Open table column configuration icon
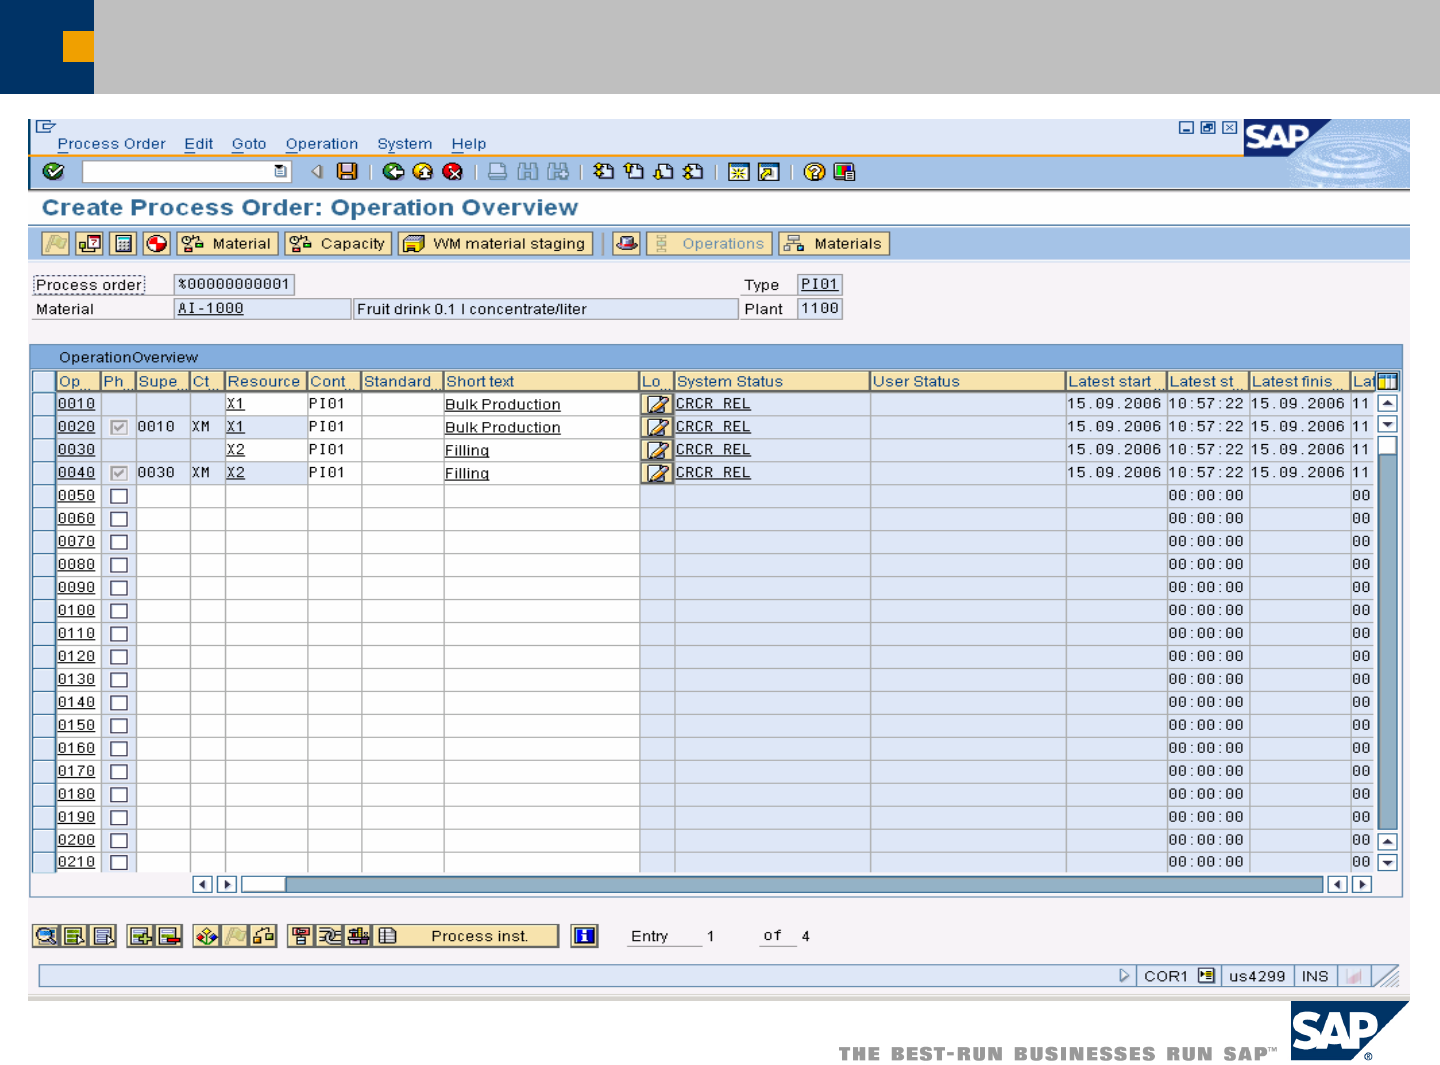Image resolution: width=1440 pixels, height=1065 pixels. [1387, 381]
